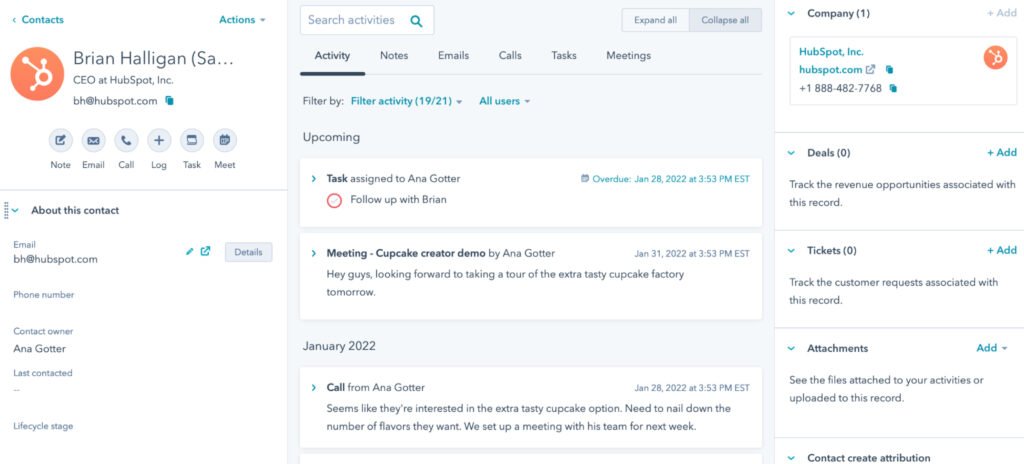Switch to the Notes tab
This screenshot has width=1024, height=464.
tap(394, 56)
